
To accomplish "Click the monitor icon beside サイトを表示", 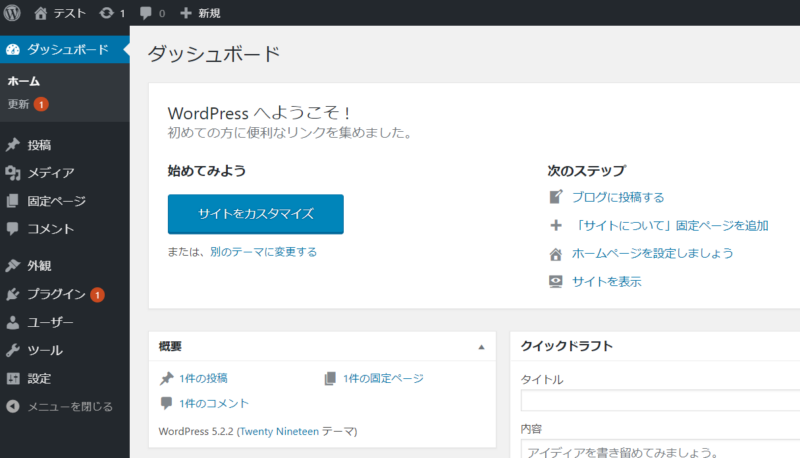I will (x=556, y=282).
